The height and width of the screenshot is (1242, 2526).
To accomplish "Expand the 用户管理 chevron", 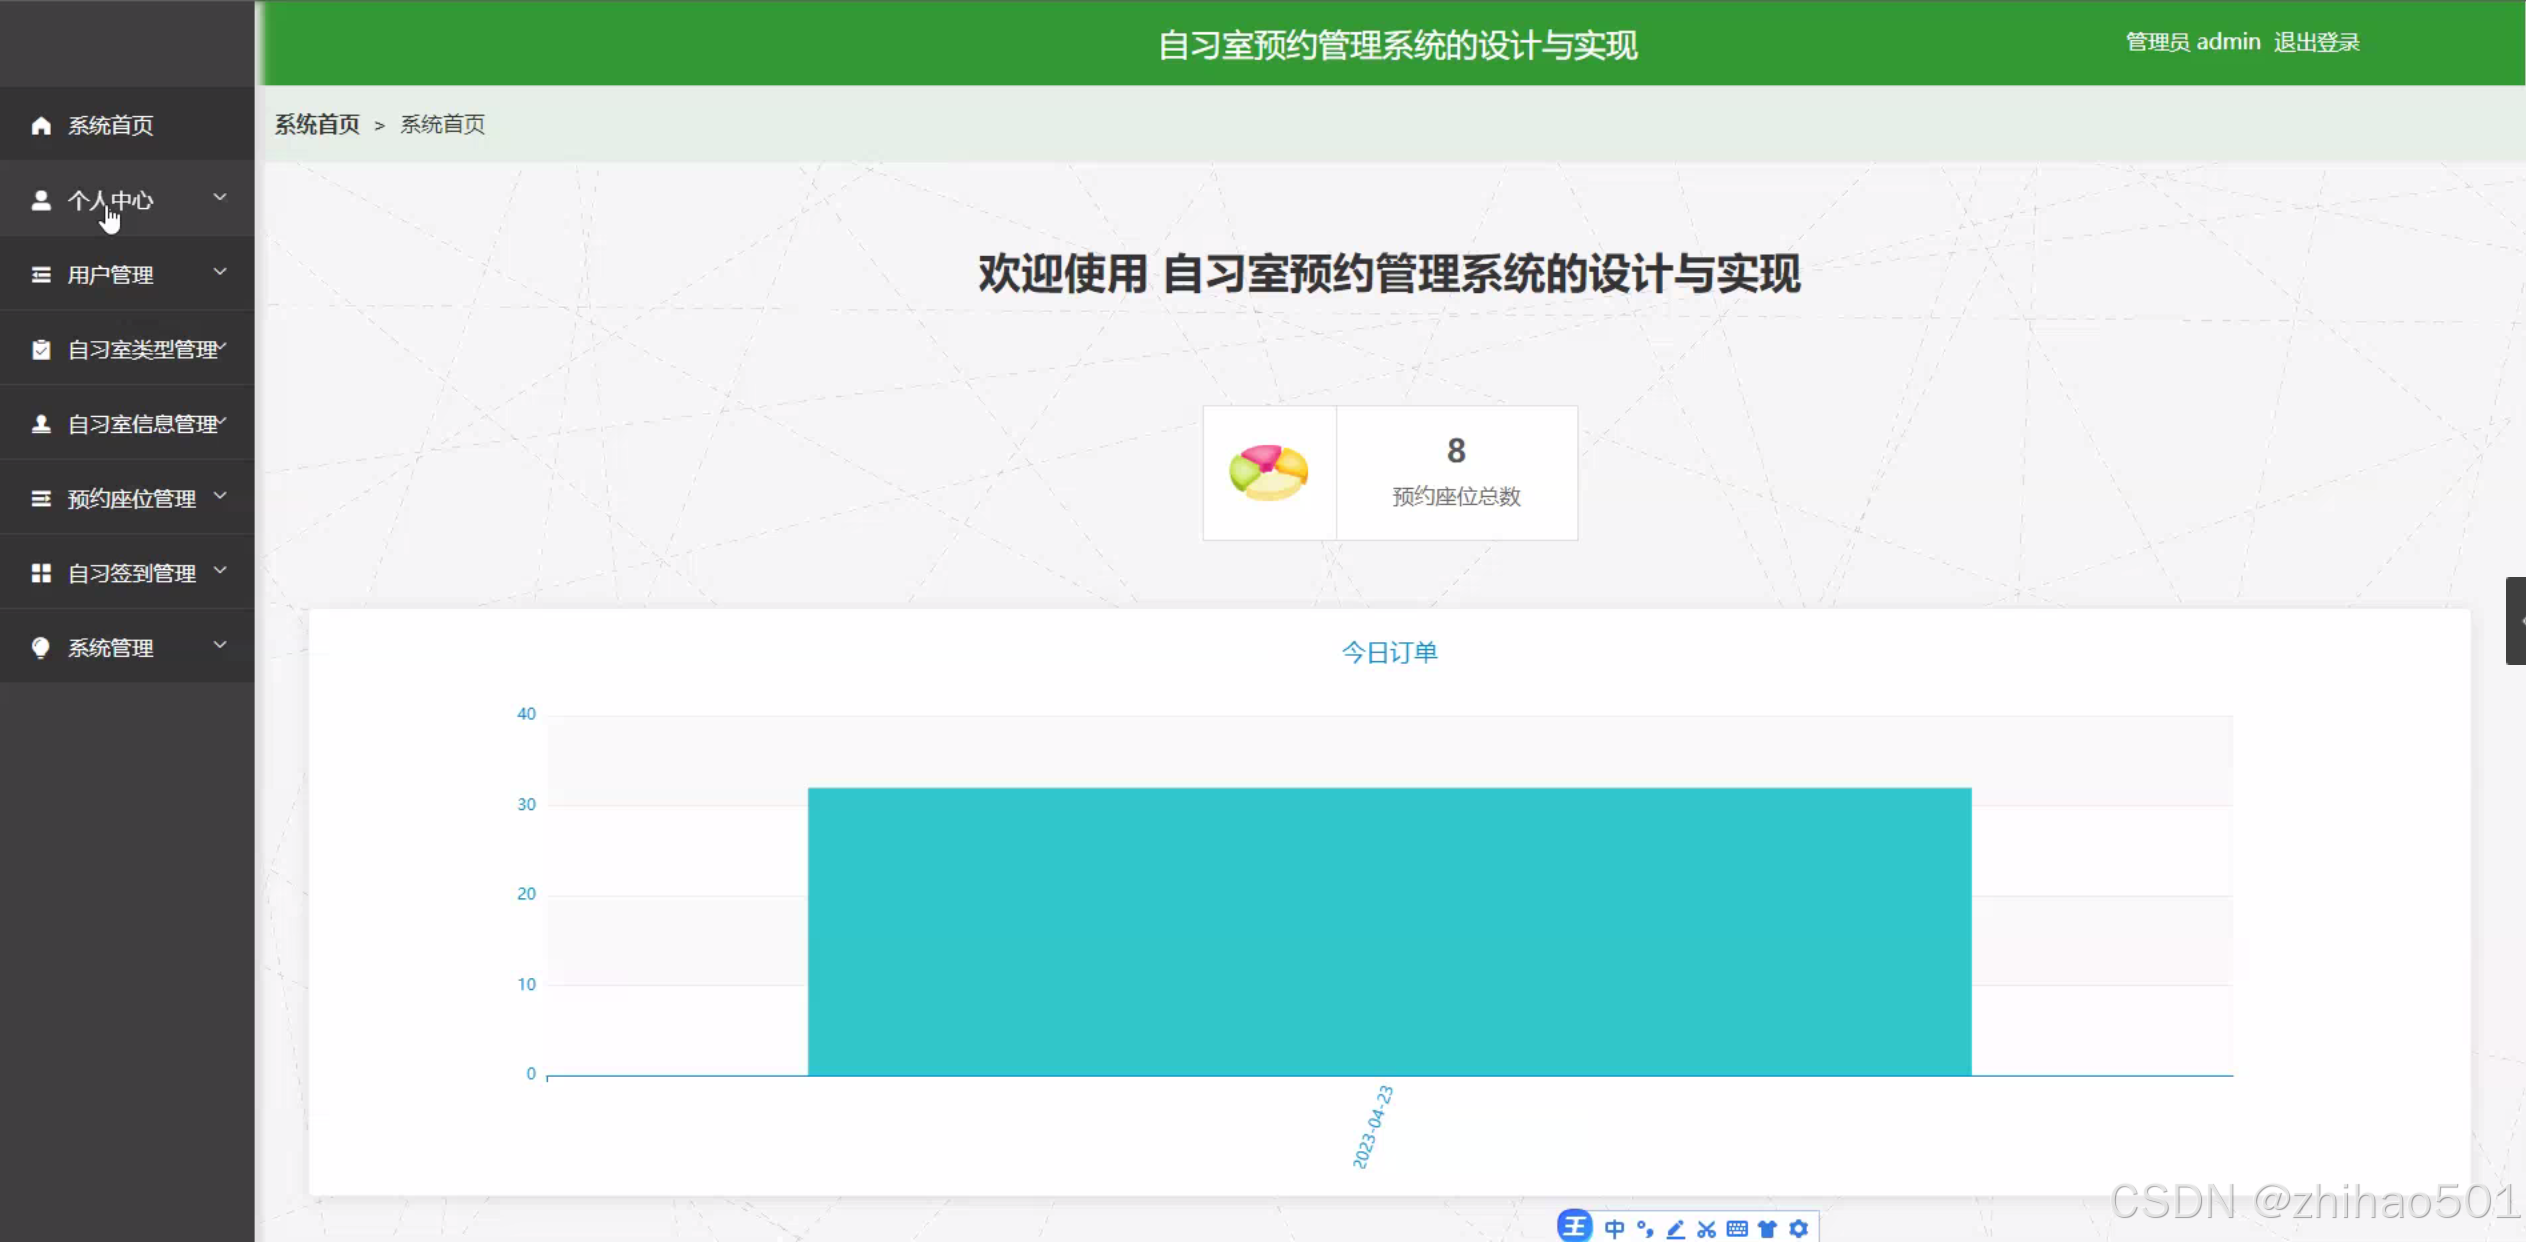I will tap(220, 271).
